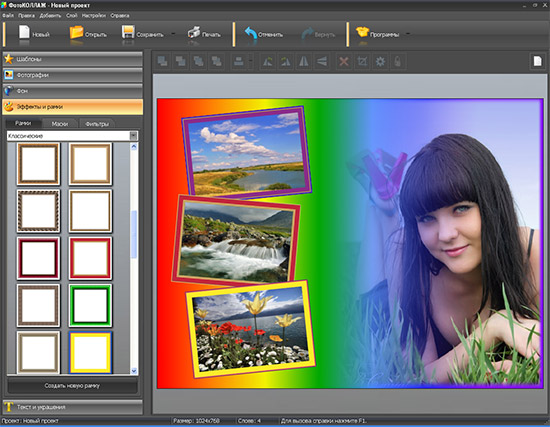Click the Печать printer icon

point(194,32)
